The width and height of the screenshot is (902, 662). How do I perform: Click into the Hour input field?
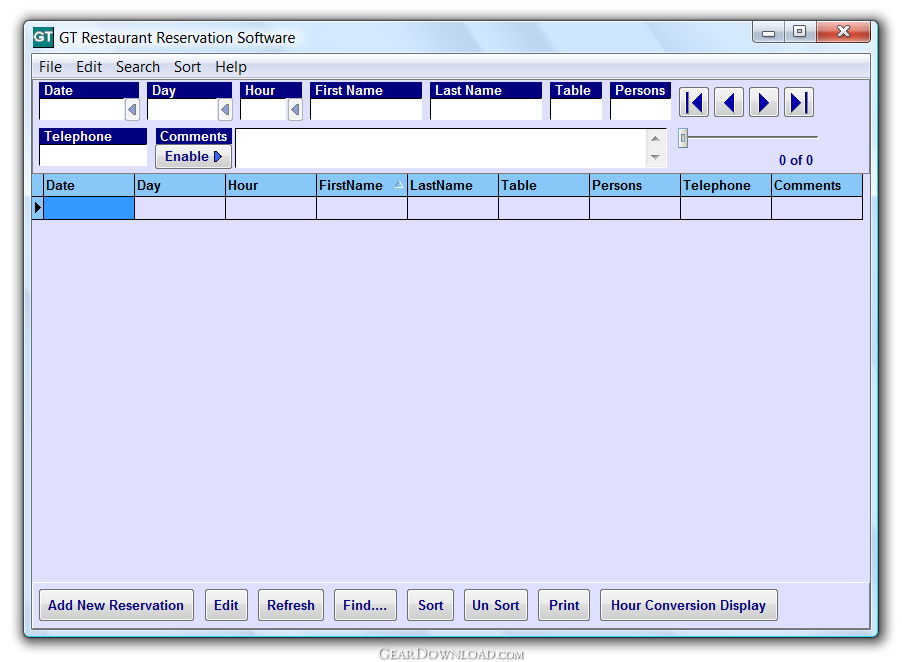coord(264,109)
